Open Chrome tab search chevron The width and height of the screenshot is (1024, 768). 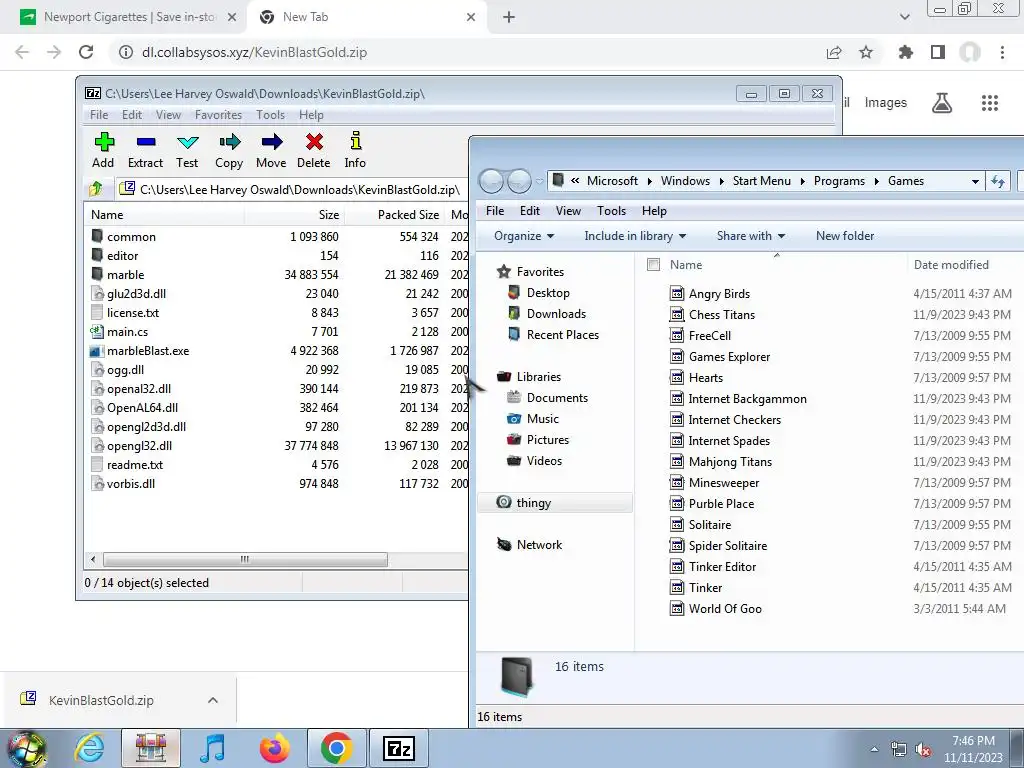904,17
